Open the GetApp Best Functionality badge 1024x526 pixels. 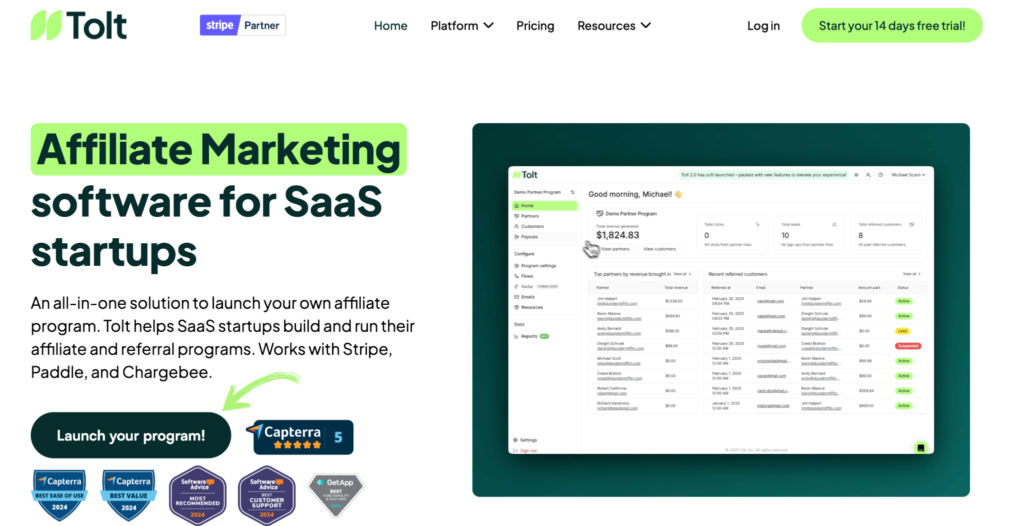[x=335, y=495]
